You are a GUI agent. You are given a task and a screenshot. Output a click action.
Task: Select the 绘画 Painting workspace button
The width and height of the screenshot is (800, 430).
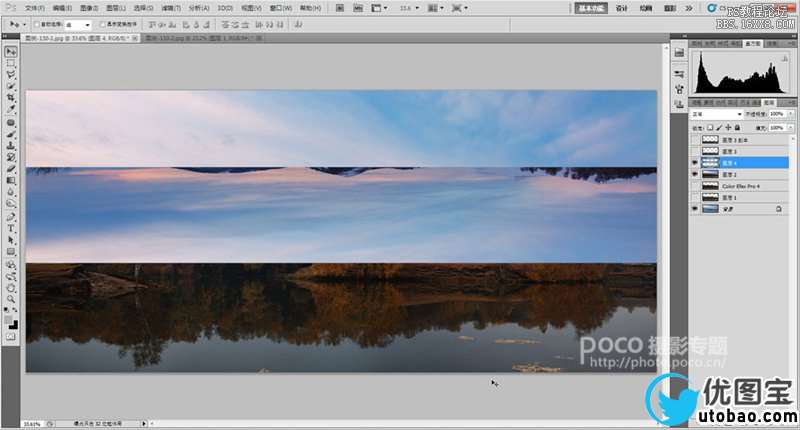[646, 8]
